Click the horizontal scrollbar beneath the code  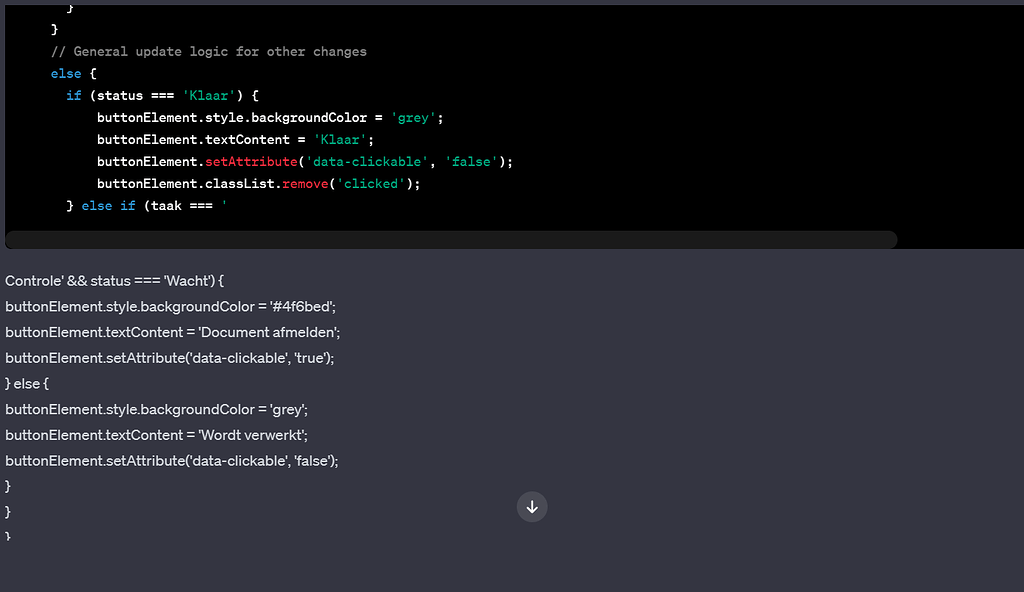click(x=450, y=239)
